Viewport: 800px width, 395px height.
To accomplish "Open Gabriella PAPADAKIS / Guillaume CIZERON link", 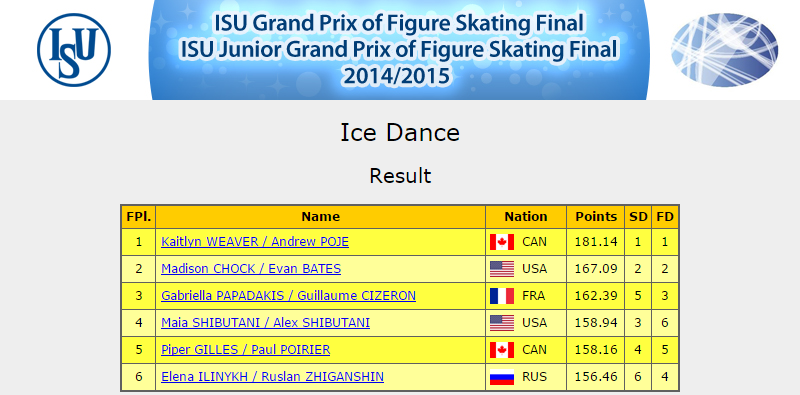I will (x=288, y=295).
